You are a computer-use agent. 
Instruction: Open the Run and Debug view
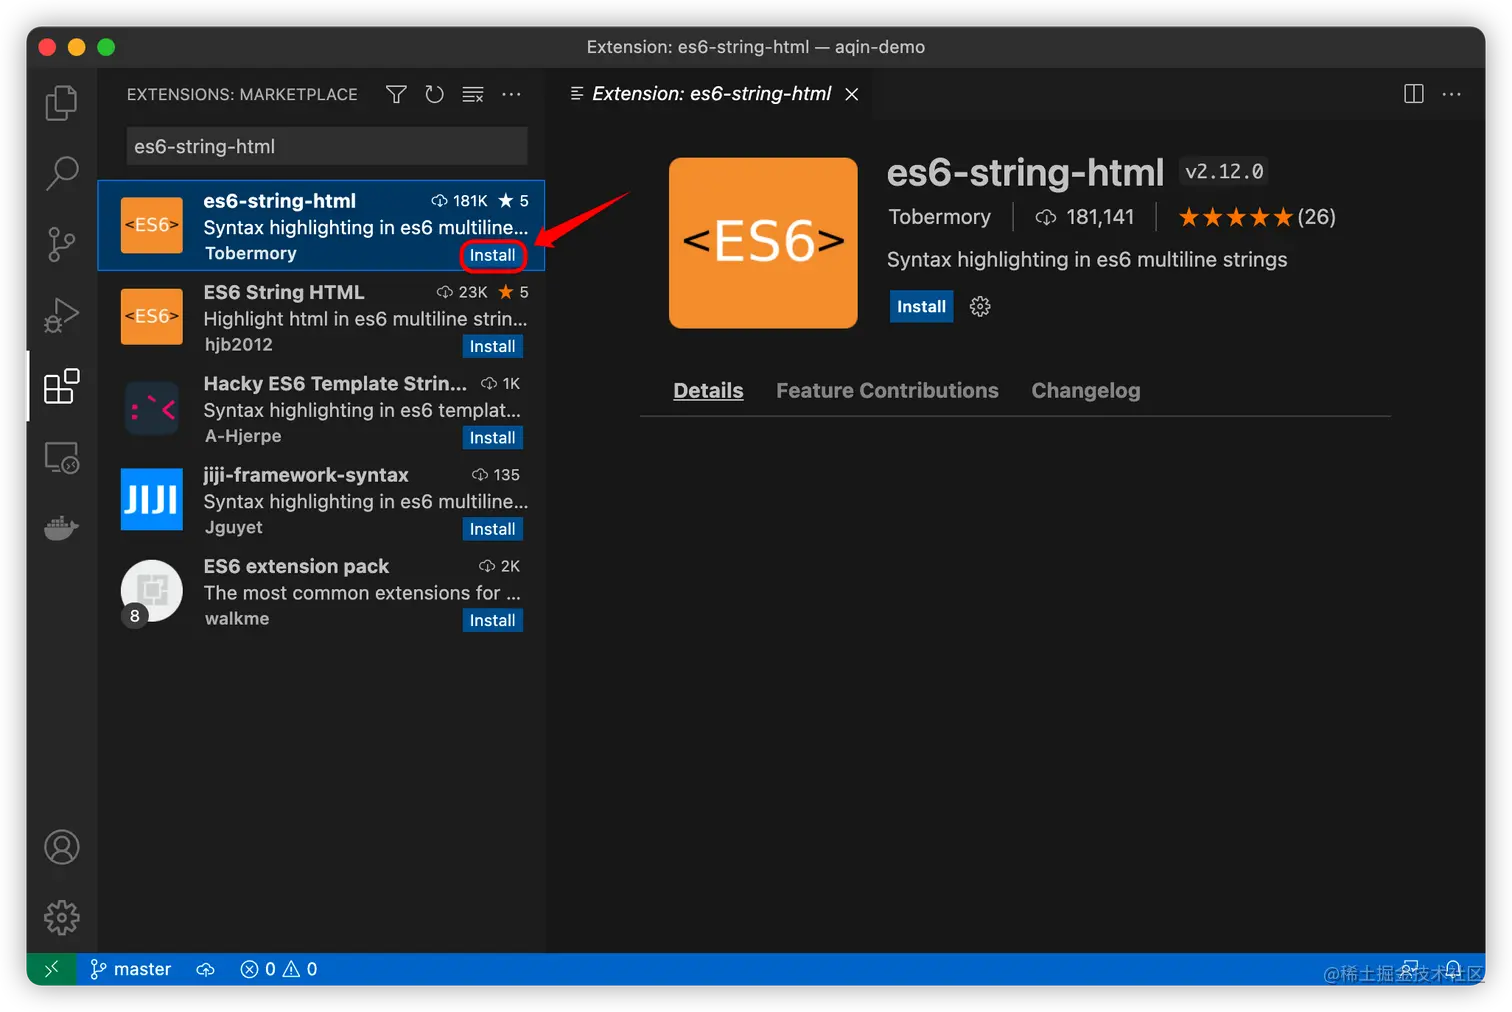point(61,316)
